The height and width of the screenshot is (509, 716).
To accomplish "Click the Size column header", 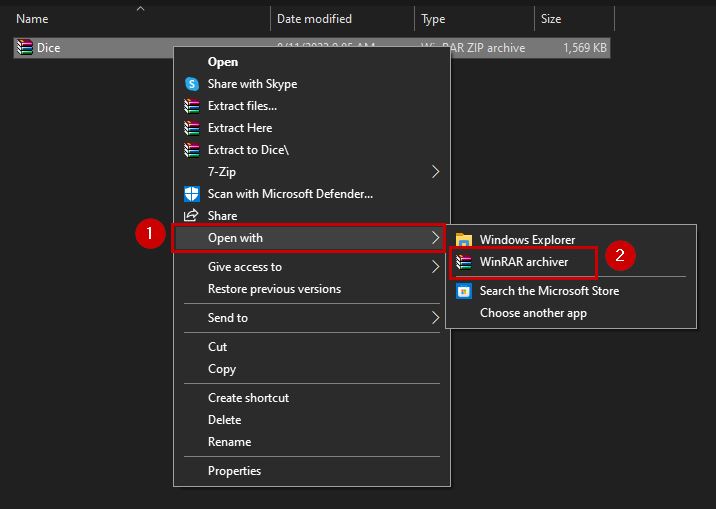I will click(551, 19).
